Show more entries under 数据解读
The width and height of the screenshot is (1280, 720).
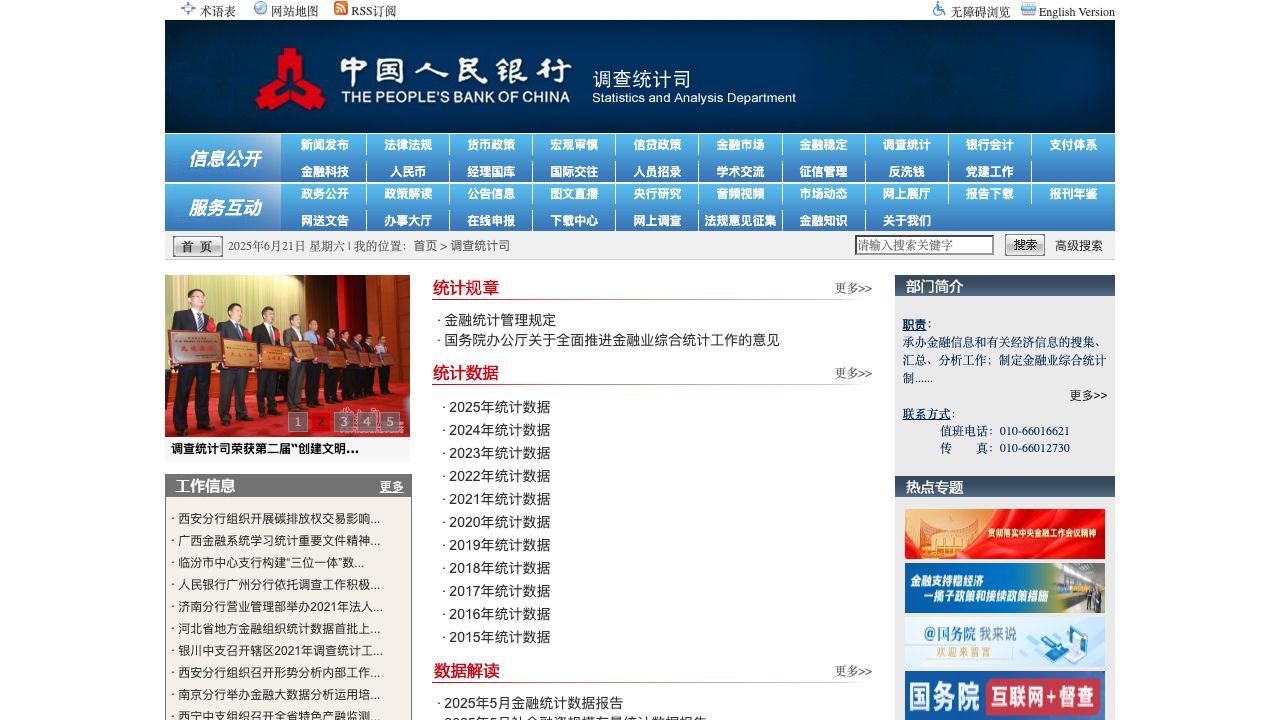click(x=853, y=671)
